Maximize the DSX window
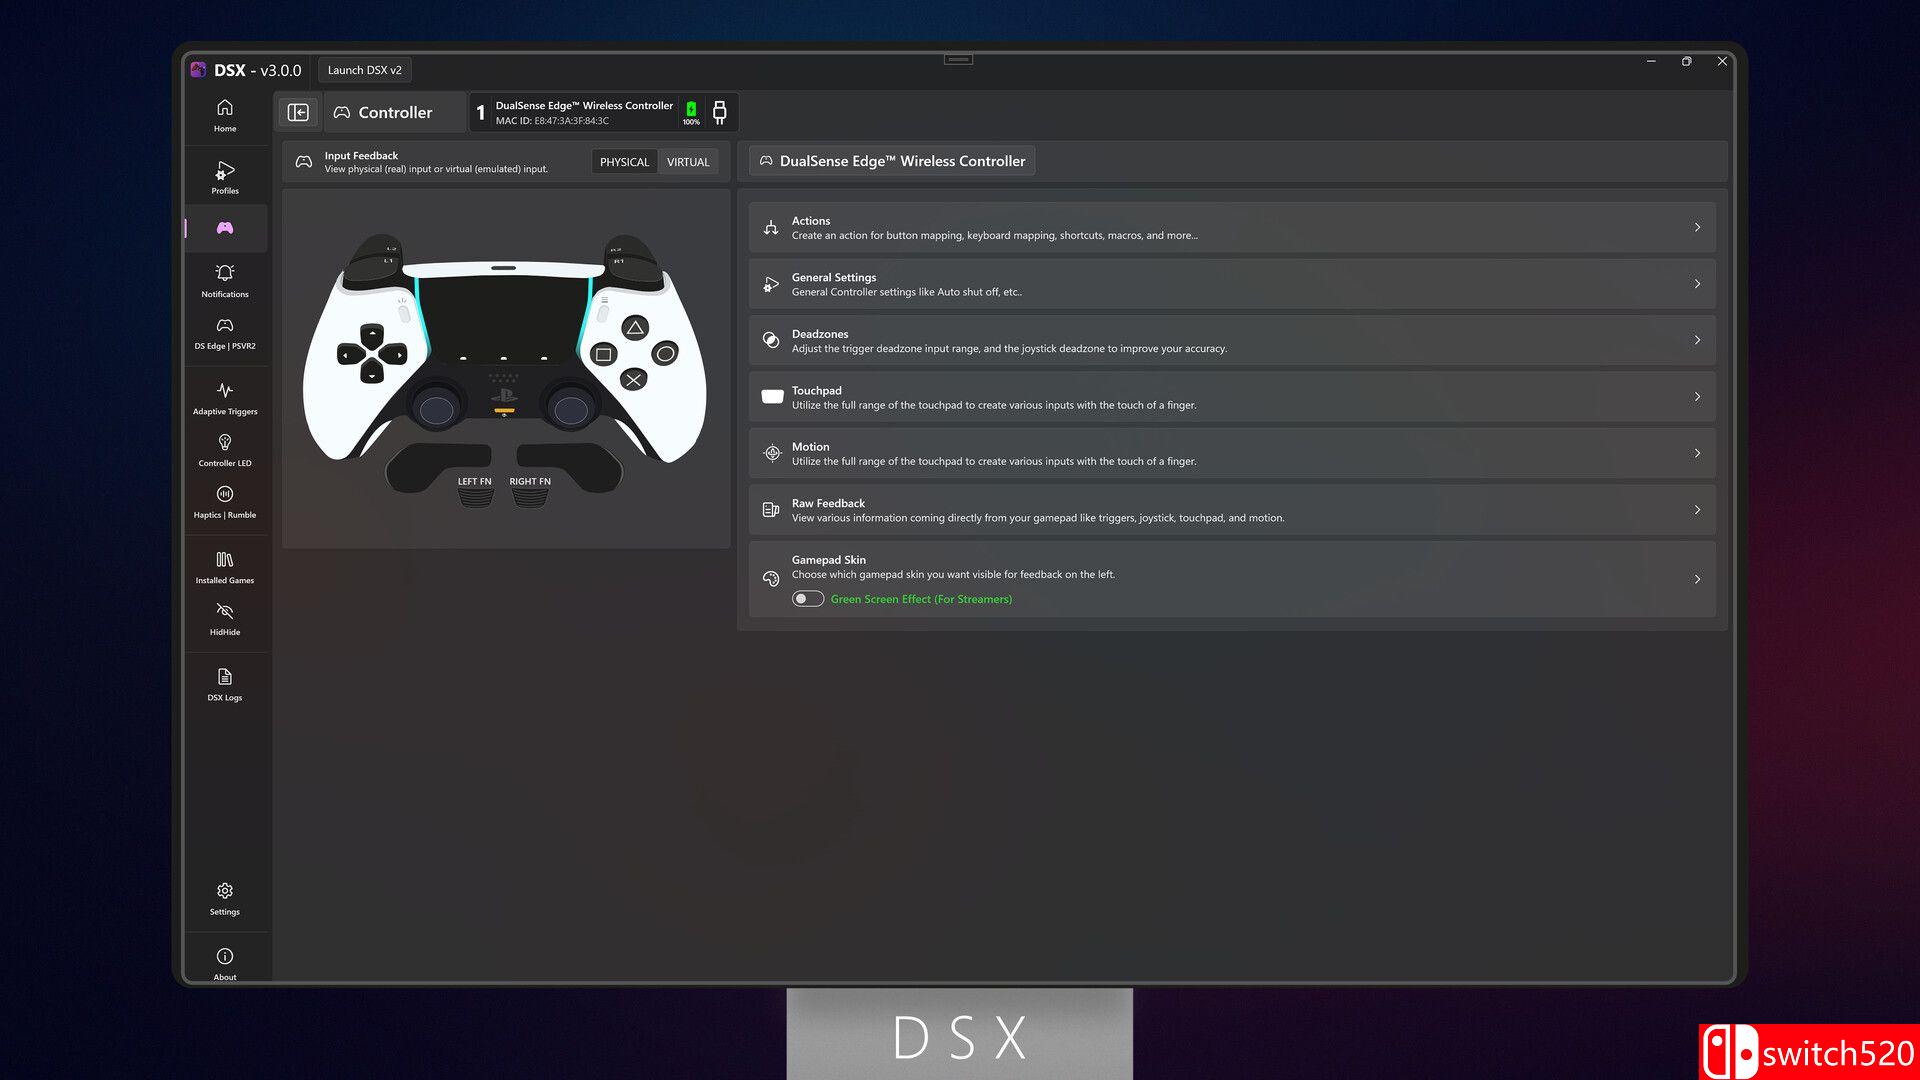This screenshot has width=1920, height=1080. [x=1686, y=61]
